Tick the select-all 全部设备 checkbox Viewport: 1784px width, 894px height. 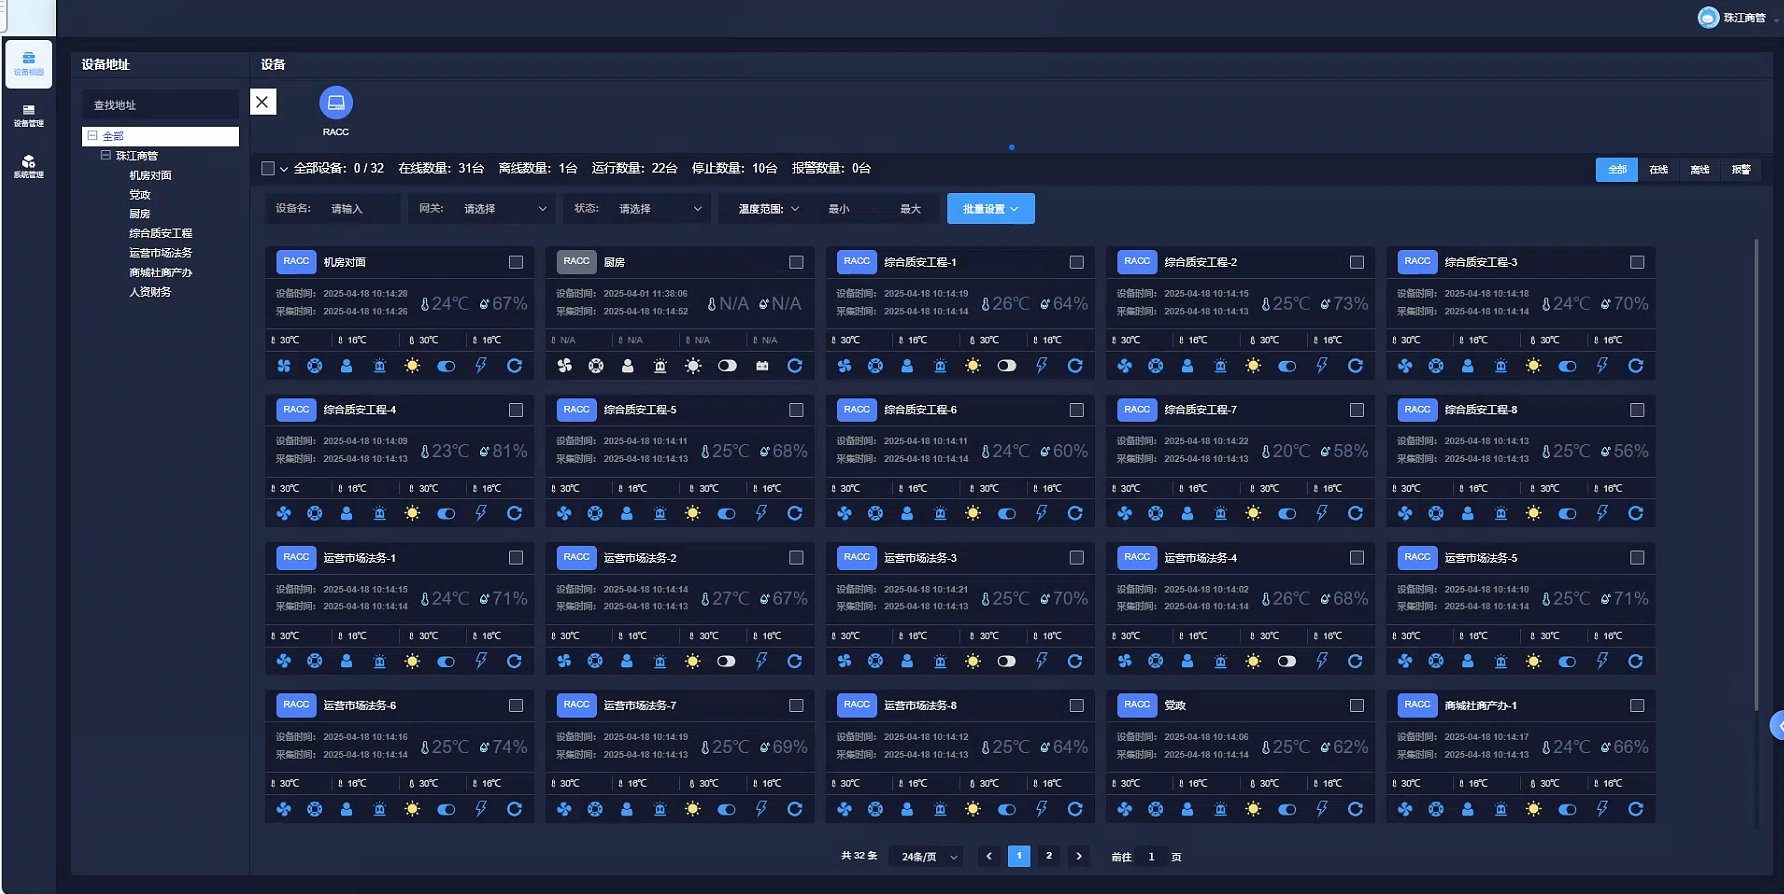(x=268, y=169)
